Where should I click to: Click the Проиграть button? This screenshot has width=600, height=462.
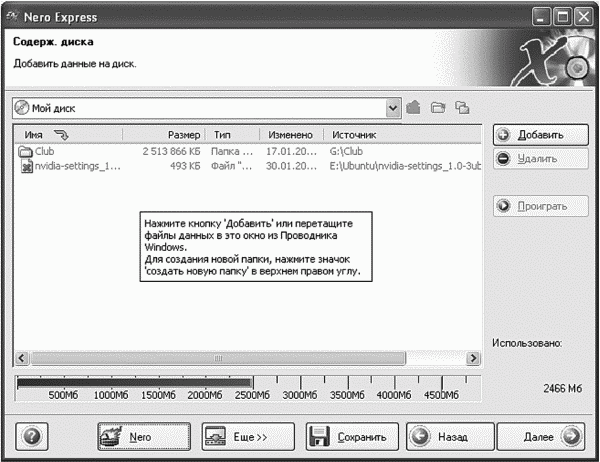[541, 206]
